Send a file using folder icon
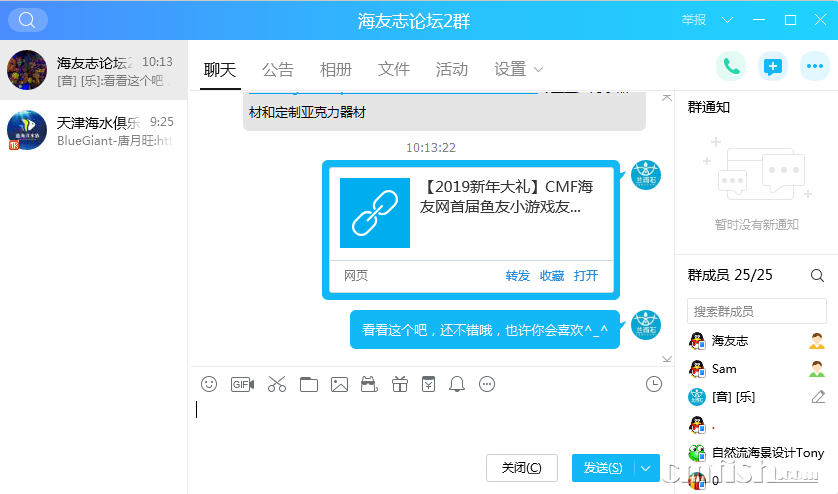838x494 pixels. (309, 384)
